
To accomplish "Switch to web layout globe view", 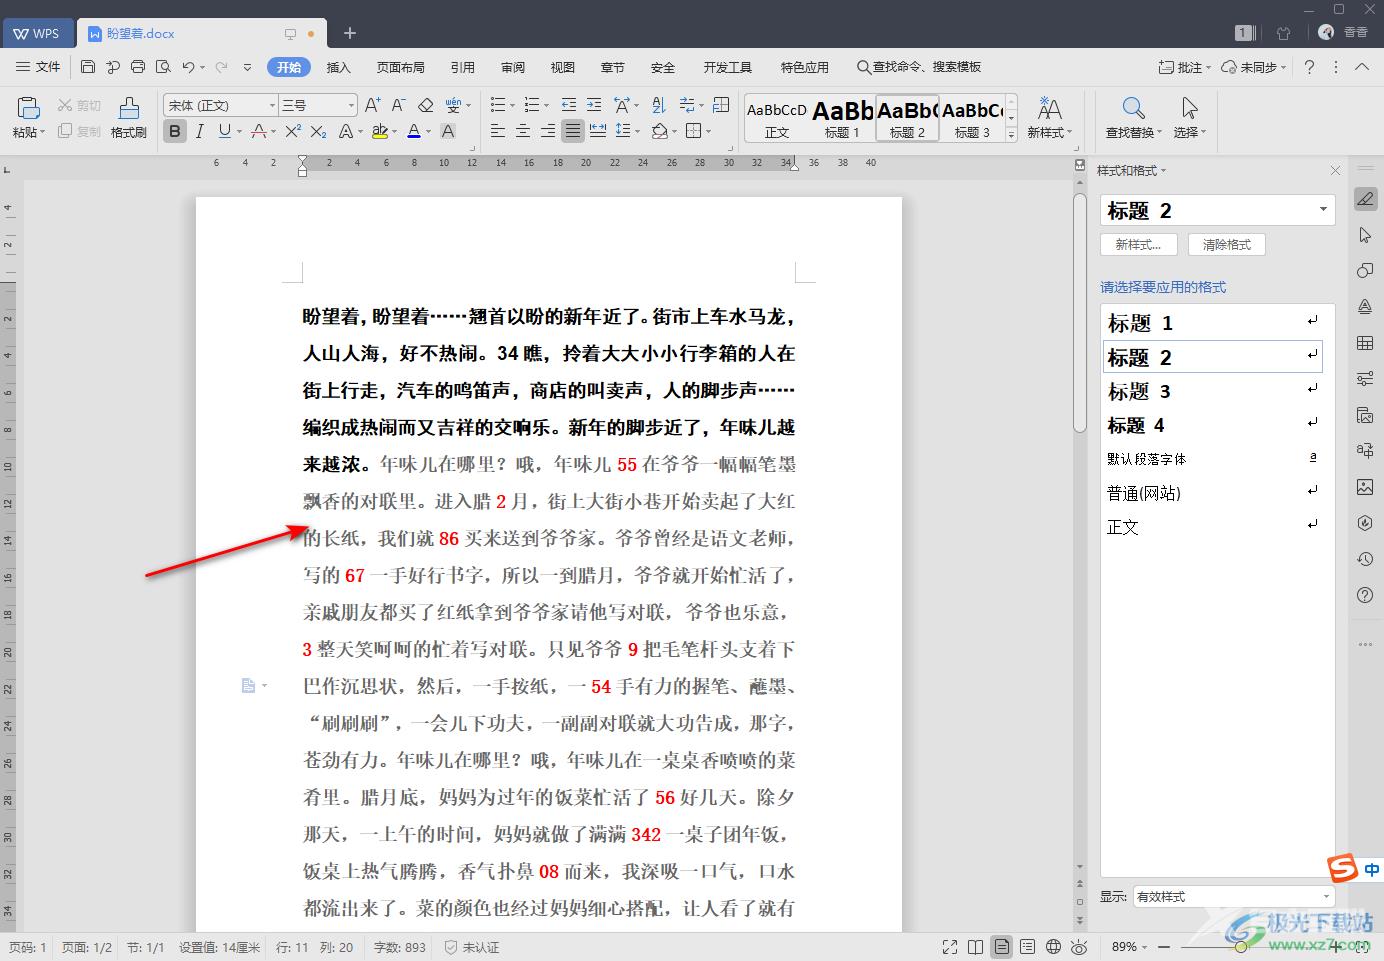I will coord(1053,947).
